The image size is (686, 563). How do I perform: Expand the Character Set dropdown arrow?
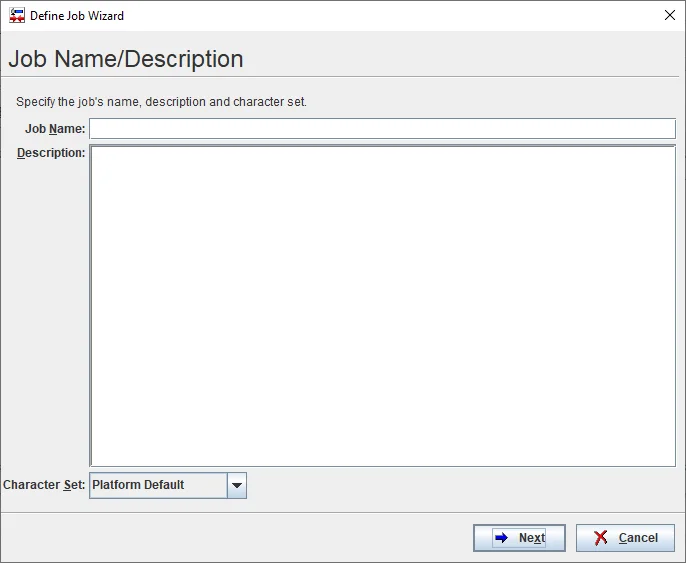point(236,486)
